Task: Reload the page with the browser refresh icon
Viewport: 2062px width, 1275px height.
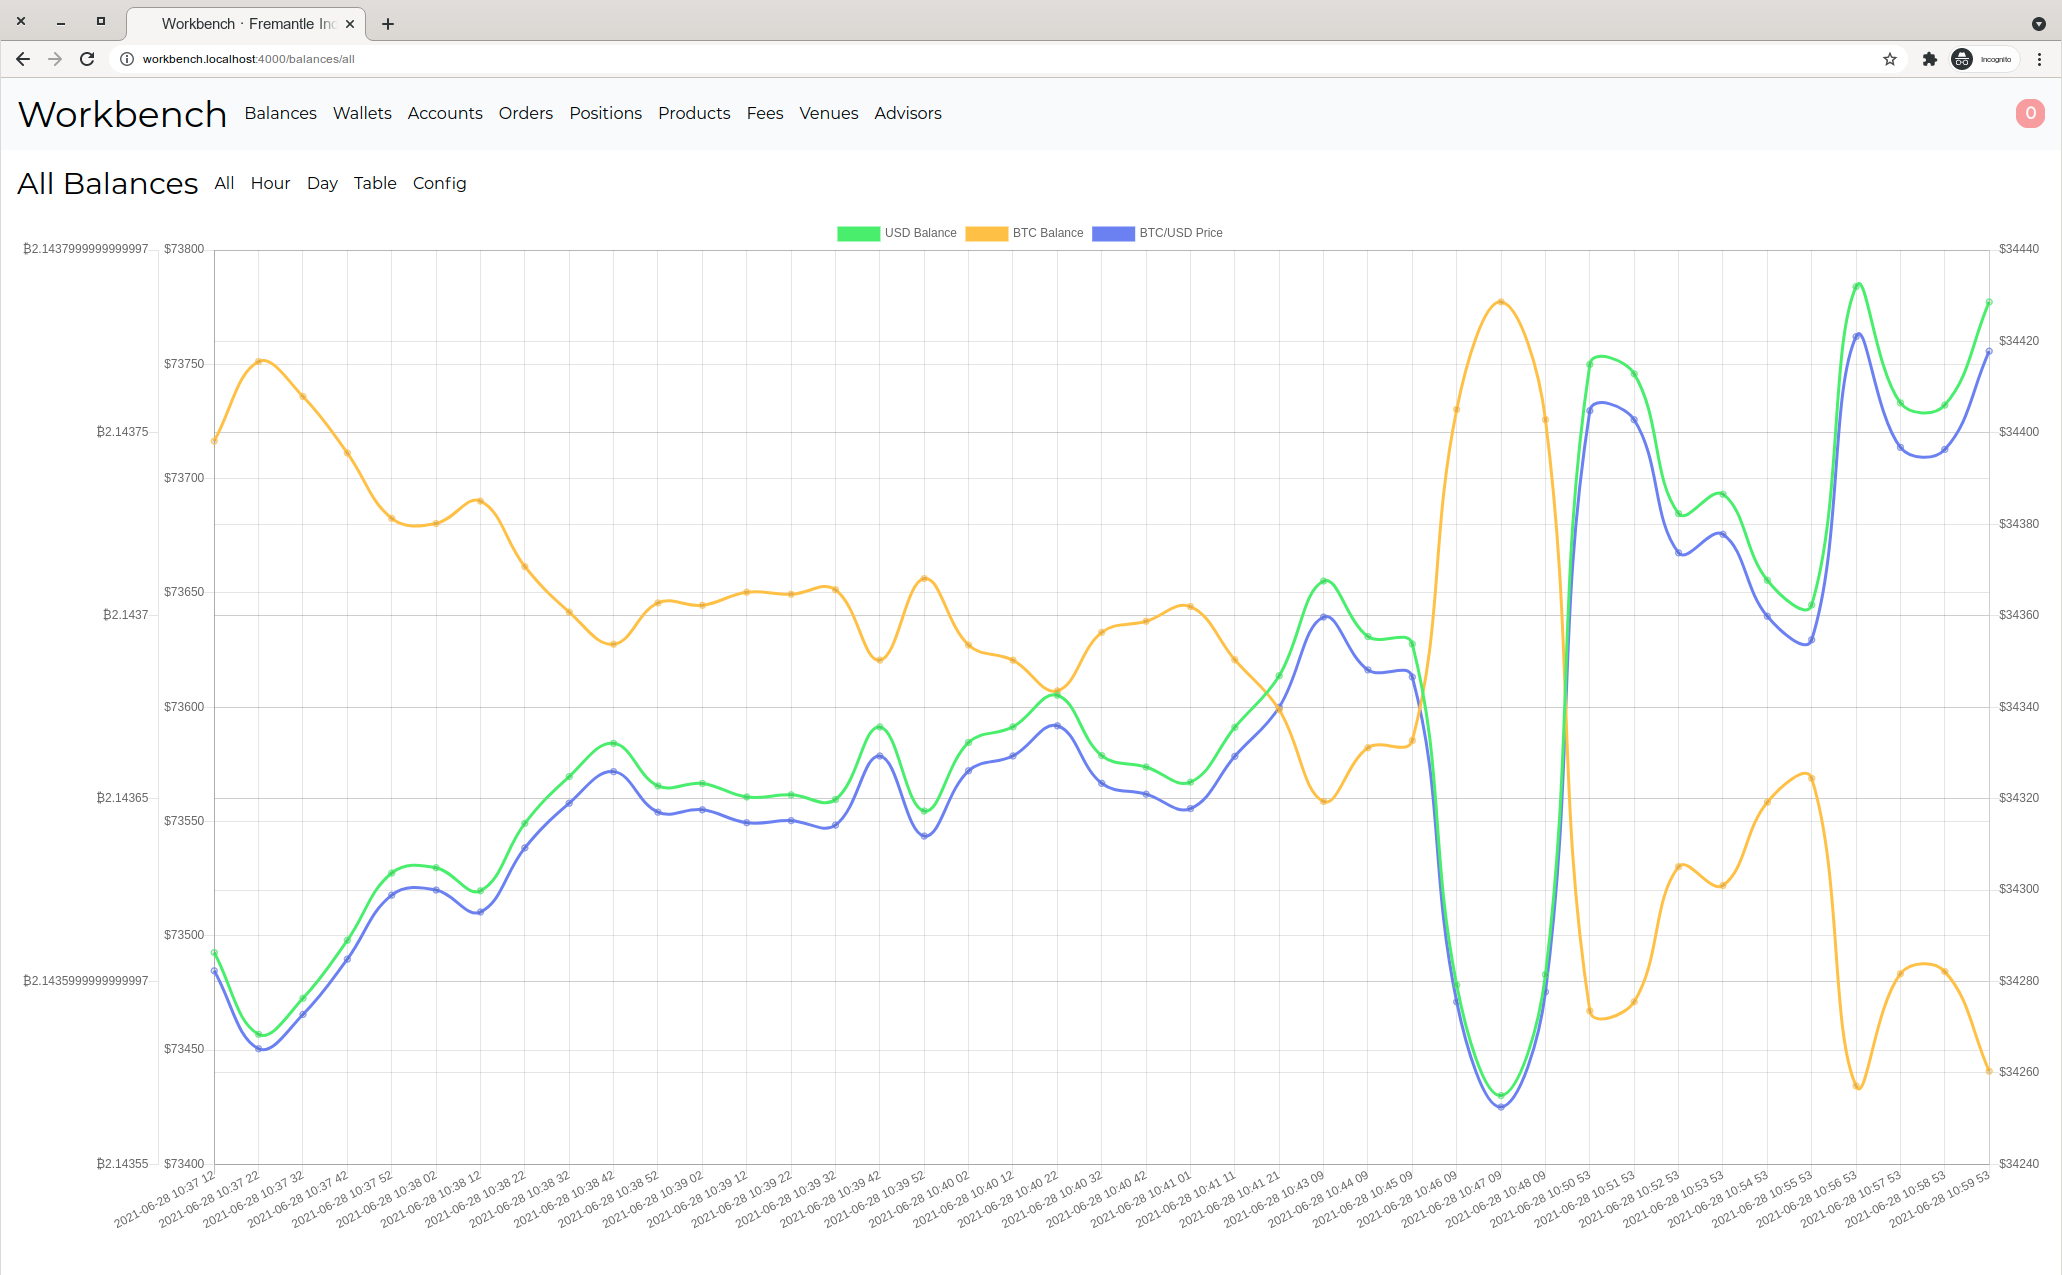Action: click(x=87, y=59)
